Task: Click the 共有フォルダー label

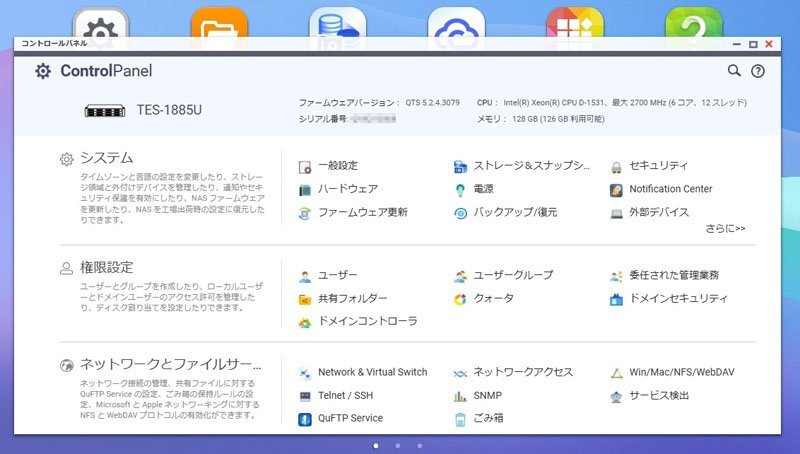Action: coord(353,298)
